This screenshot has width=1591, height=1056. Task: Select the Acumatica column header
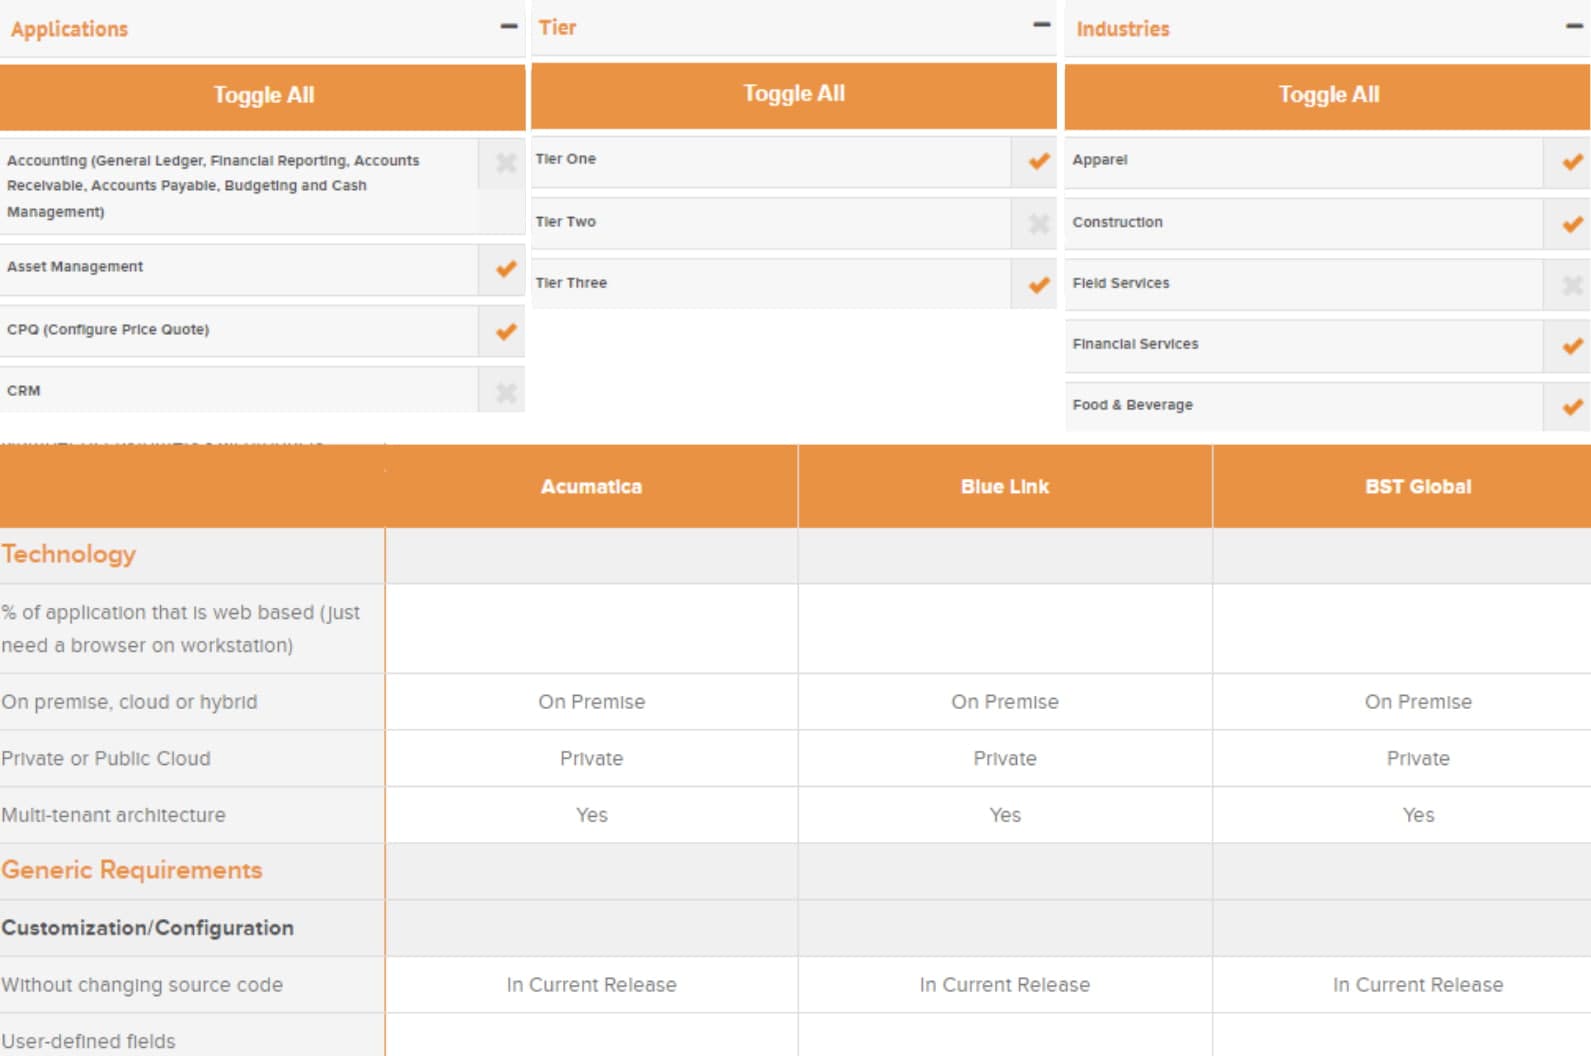pyautogui.click(x=591, y=487)
